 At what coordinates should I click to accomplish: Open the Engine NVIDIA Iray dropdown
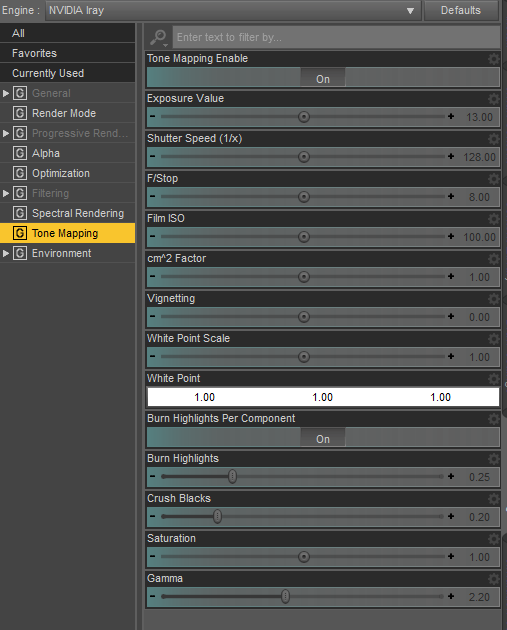pyautogui.click(x=233, y=10)
